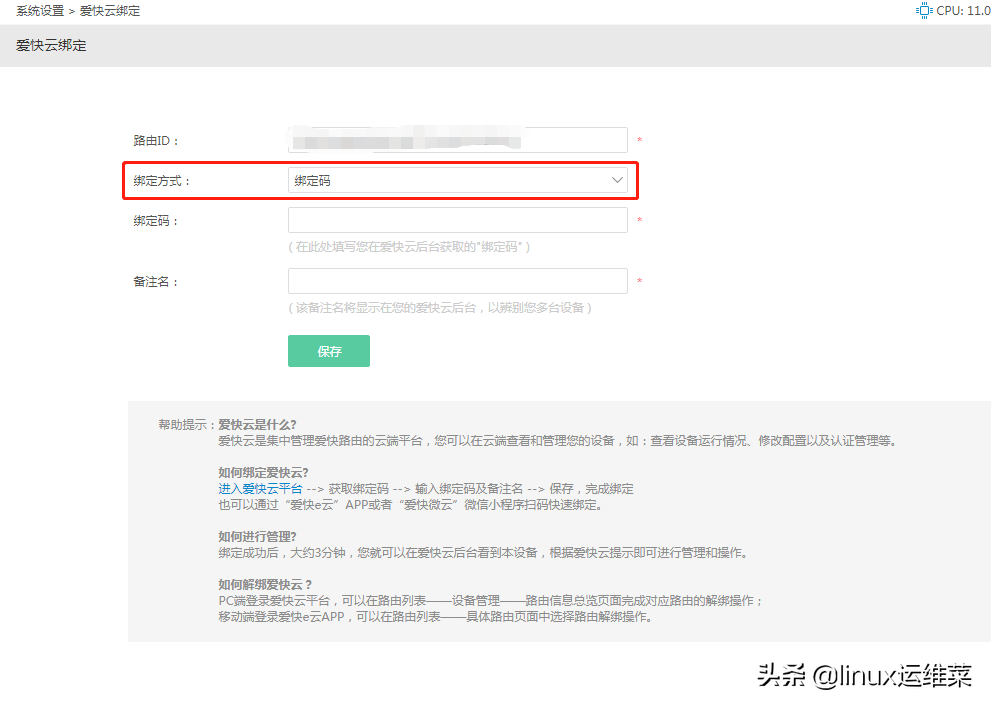991x708 pixels.
Task: Click the heading 如何绑定爱快云?
Action: [263, 473]
